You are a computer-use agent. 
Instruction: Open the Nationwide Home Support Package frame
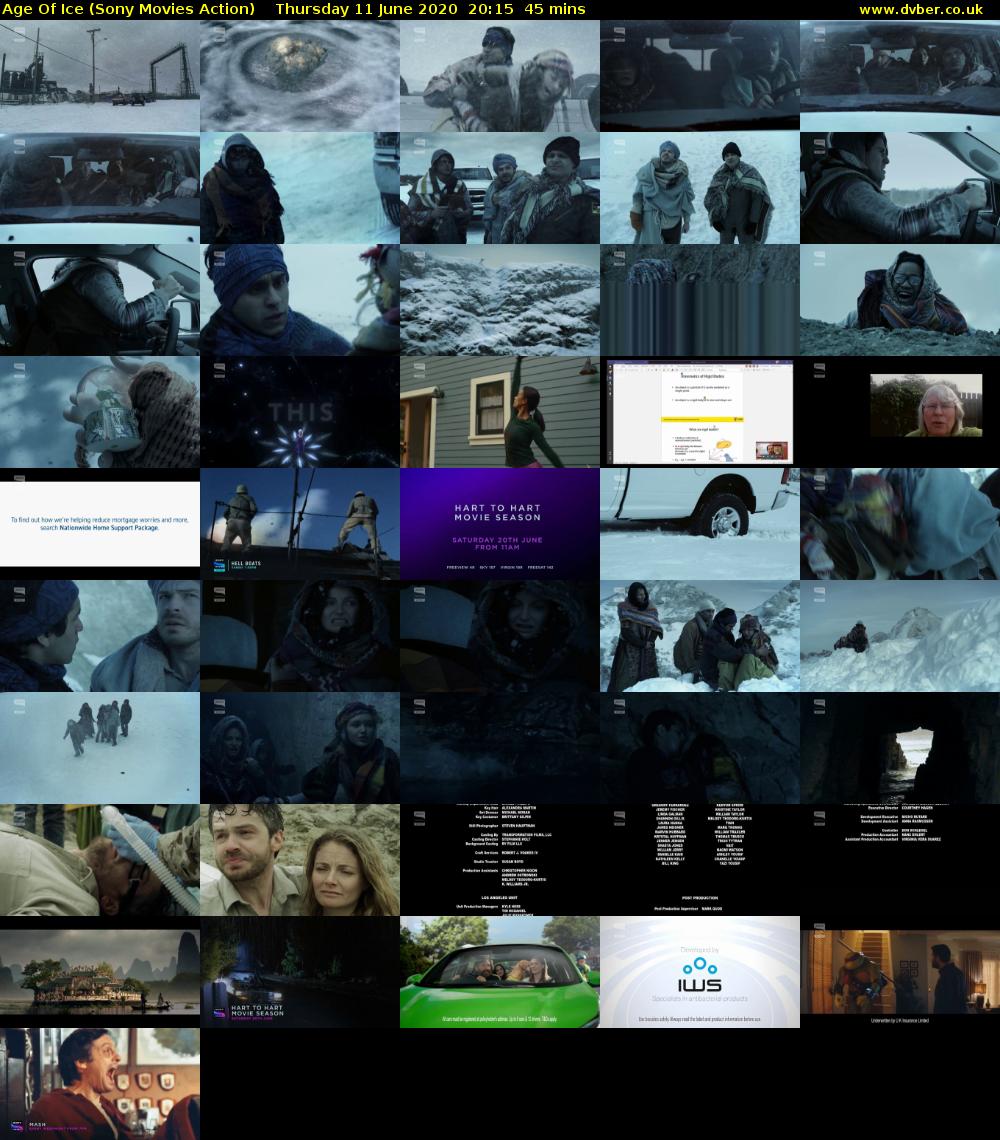[x=100, y=523]
